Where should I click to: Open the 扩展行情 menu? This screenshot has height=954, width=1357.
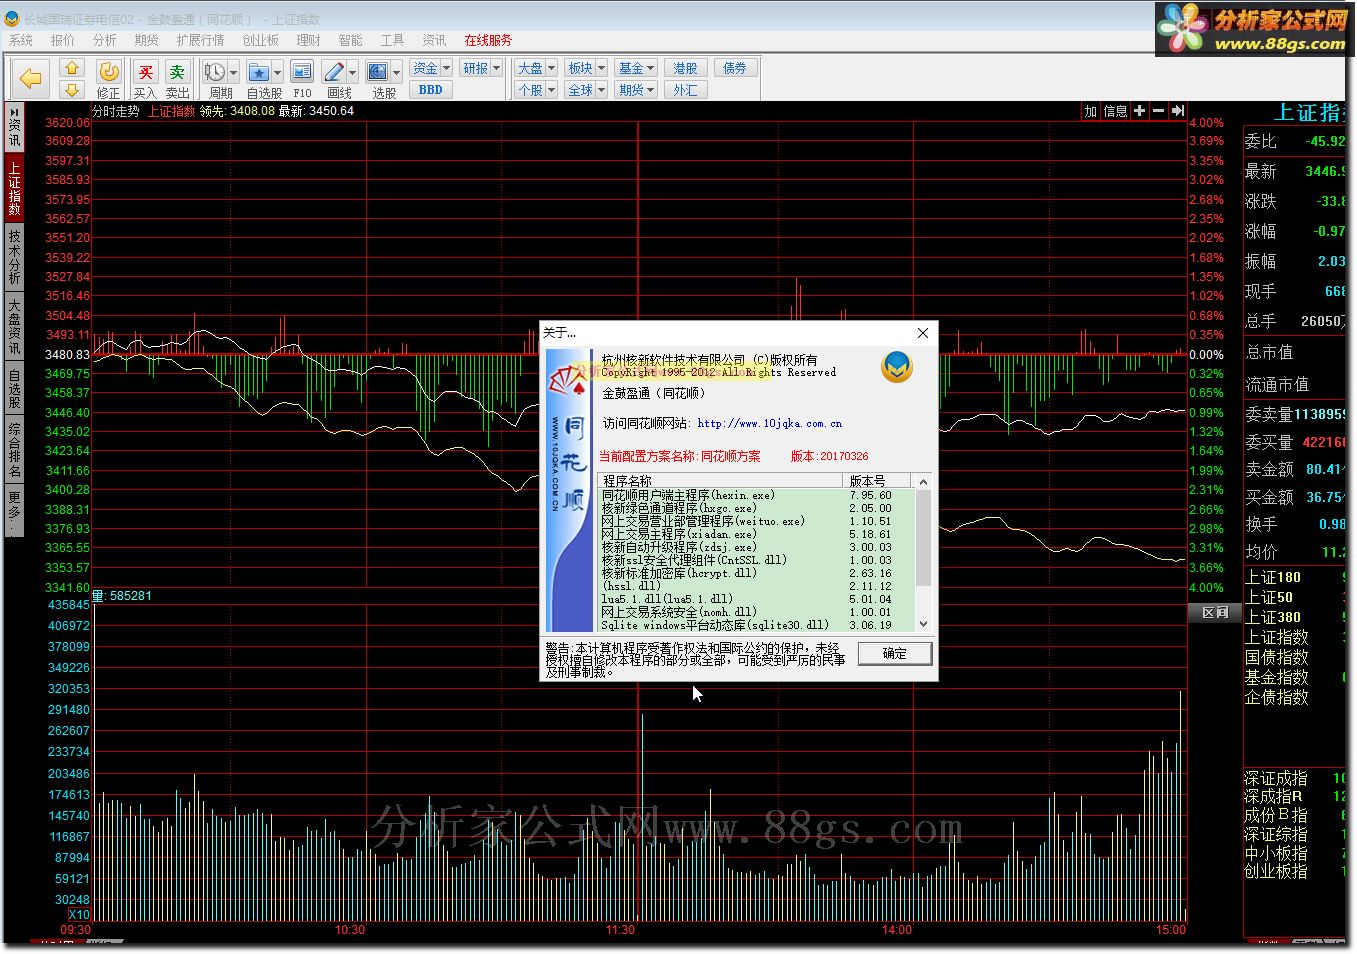point(200,40)
